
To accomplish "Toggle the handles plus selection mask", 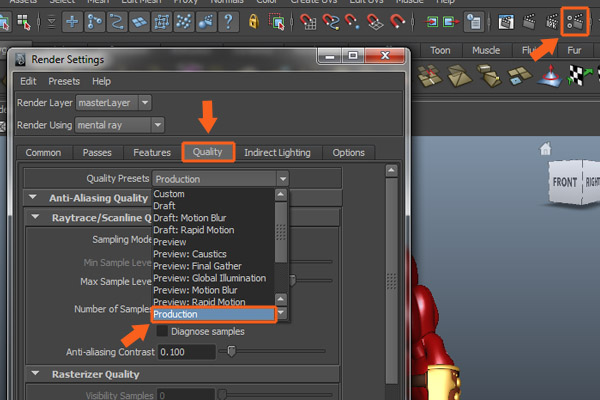I will [72, 22].
